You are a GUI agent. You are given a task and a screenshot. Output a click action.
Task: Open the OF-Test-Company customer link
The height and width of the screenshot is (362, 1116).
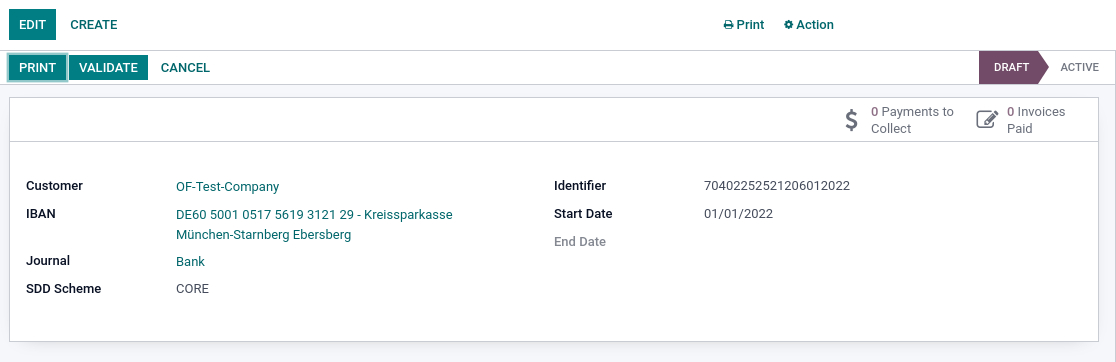click(x=228, y=187)
